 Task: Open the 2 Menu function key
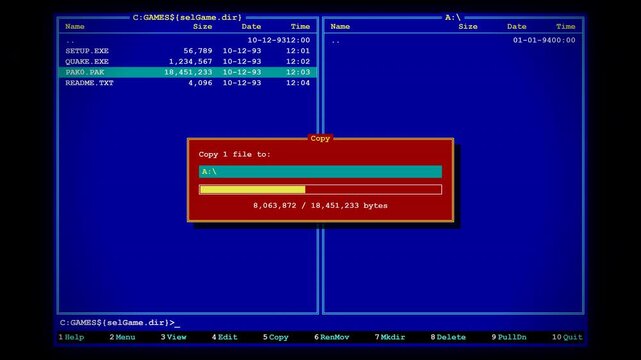click(122, 337)
